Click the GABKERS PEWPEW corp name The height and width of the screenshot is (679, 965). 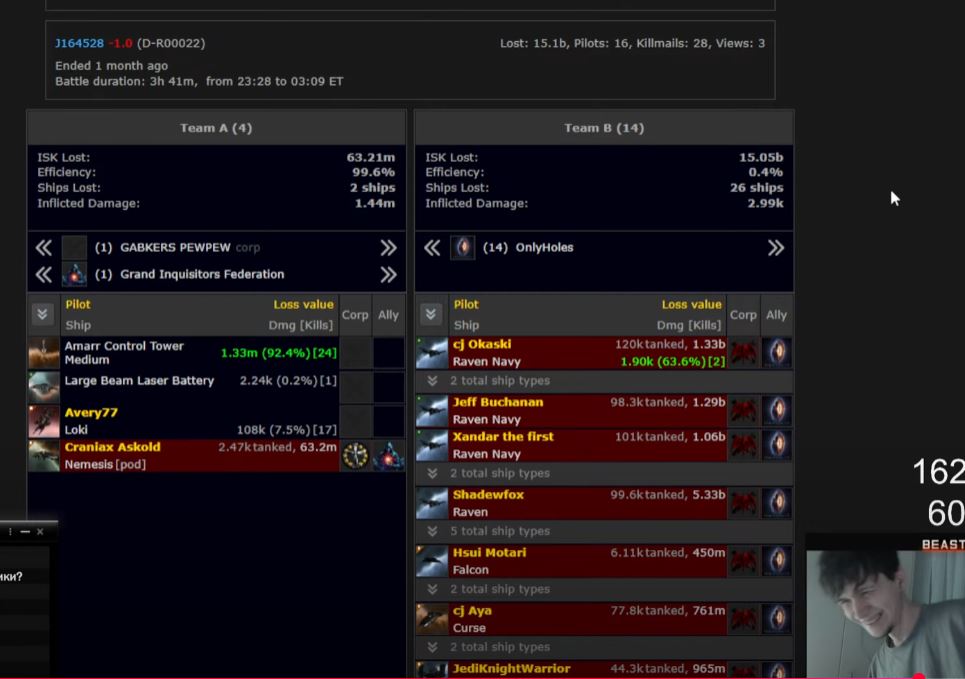click(175, 247)
